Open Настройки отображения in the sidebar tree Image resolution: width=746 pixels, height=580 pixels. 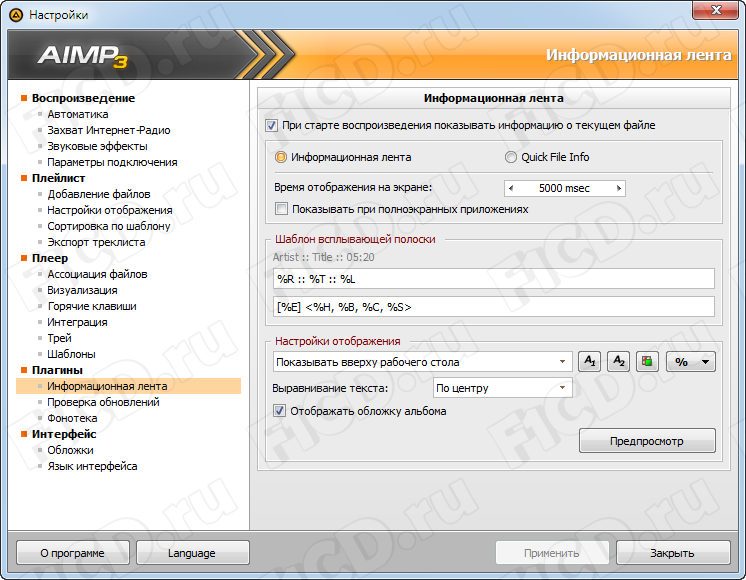[109, 210]
